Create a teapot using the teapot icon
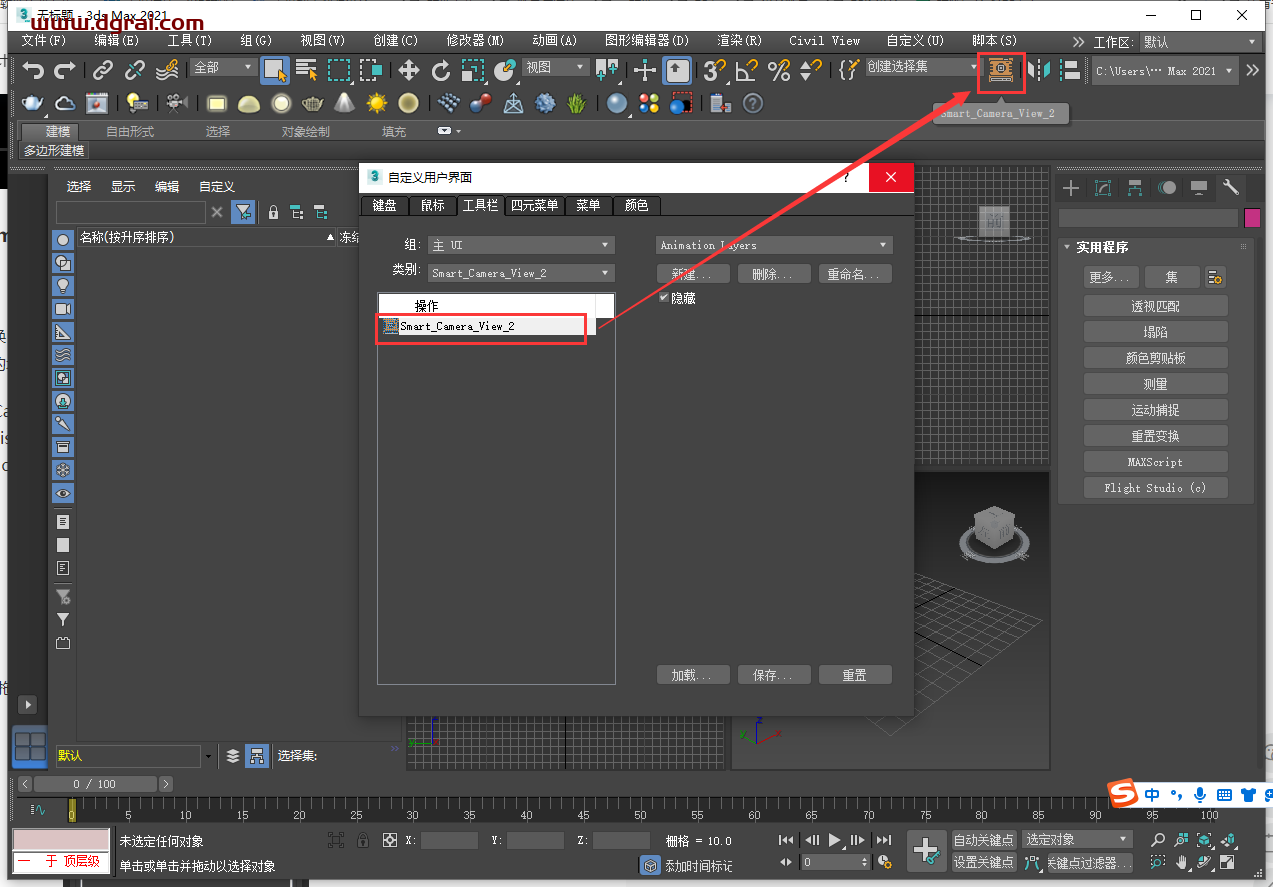The height and width of the screenshot is (887, 1273). point(312,103)
